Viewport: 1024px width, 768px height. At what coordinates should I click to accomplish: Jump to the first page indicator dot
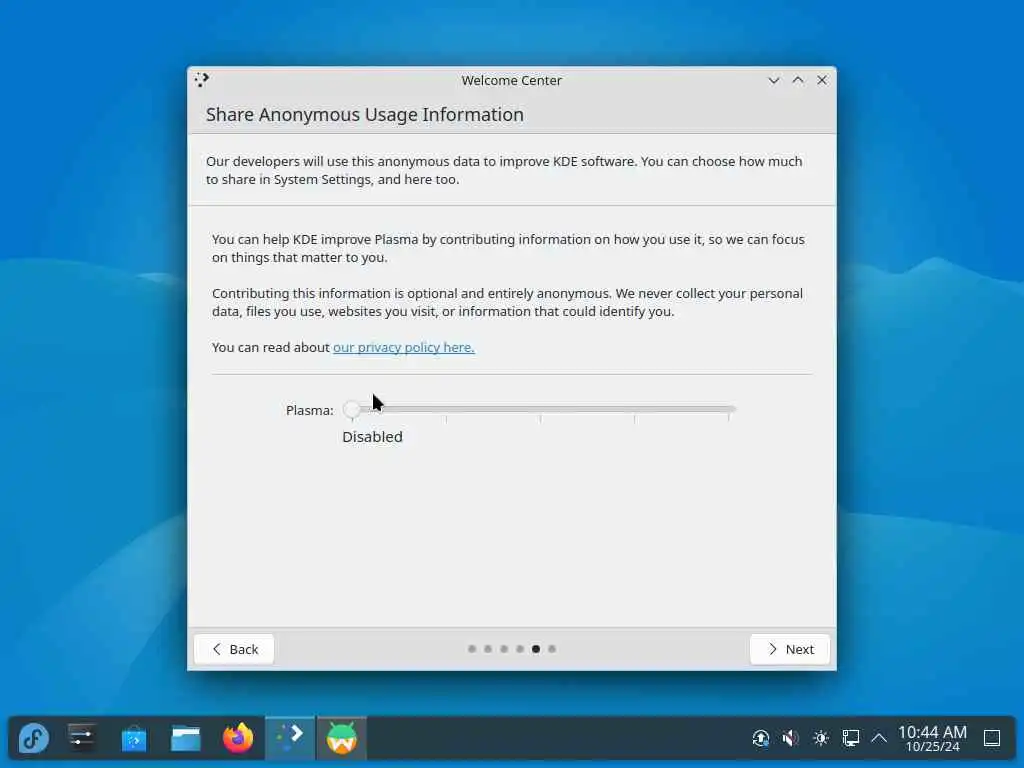[x=472, y=649]
